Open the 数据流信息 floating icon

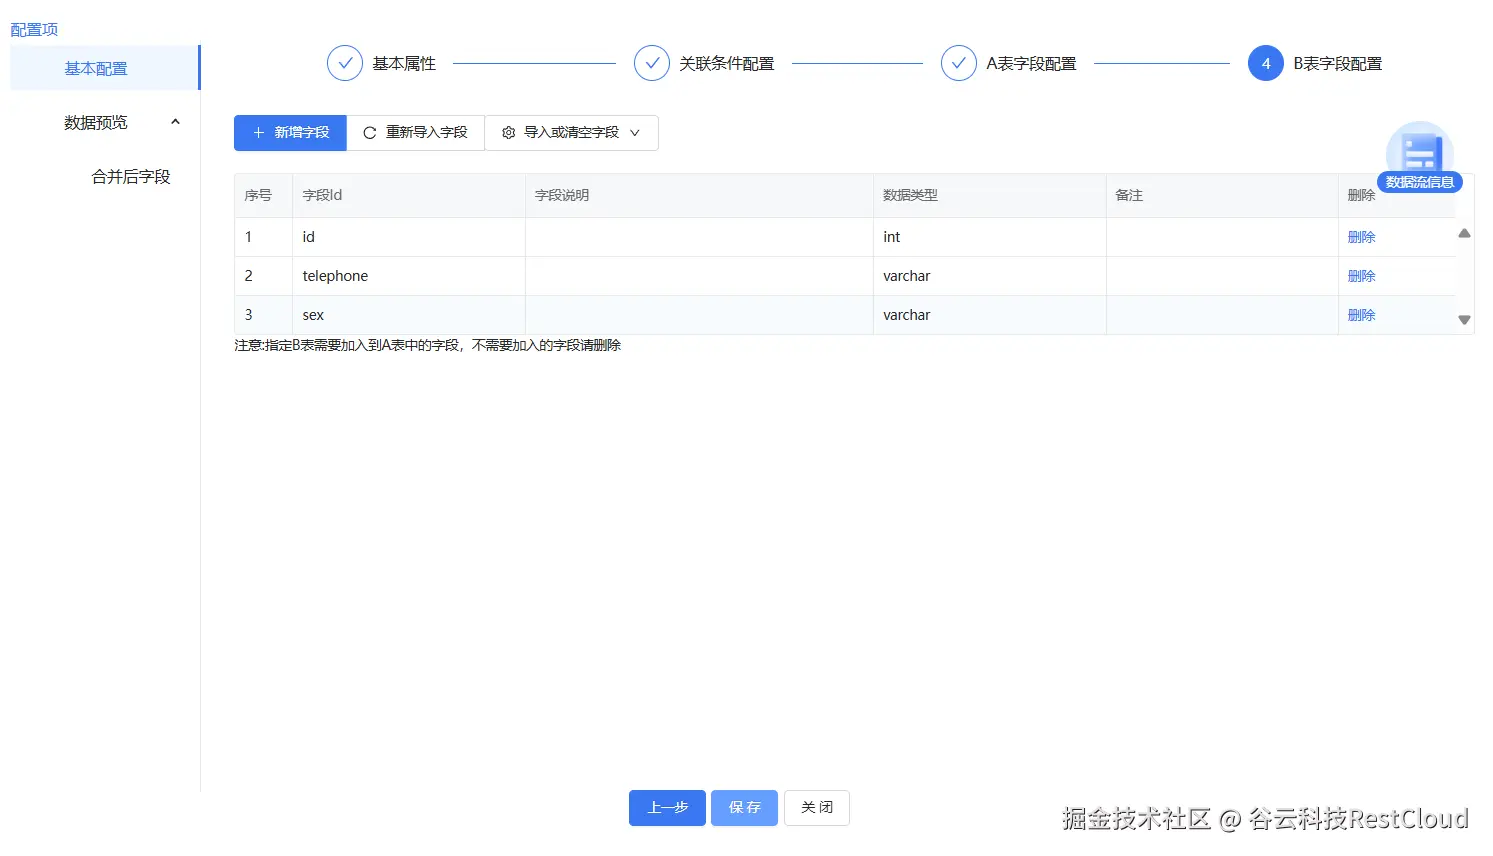coord(1419,157)
